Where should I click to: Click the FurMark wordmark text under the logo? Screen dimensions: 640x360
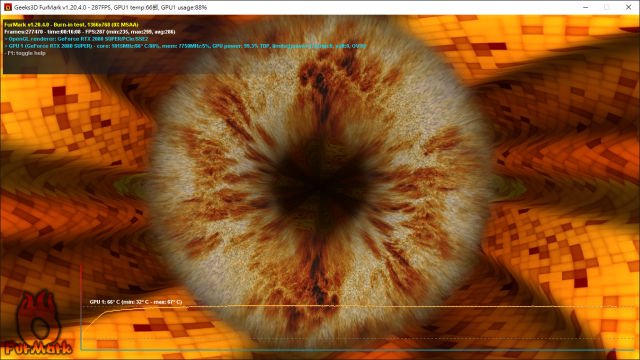tap(39, 348)
